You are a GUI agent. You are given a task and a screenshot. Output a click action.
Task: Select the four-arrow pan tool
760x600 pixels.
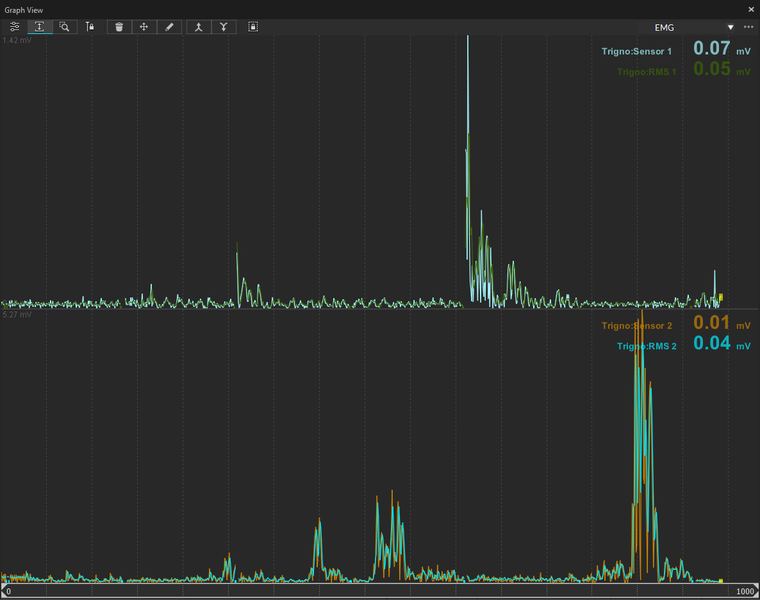pos(144,27)
